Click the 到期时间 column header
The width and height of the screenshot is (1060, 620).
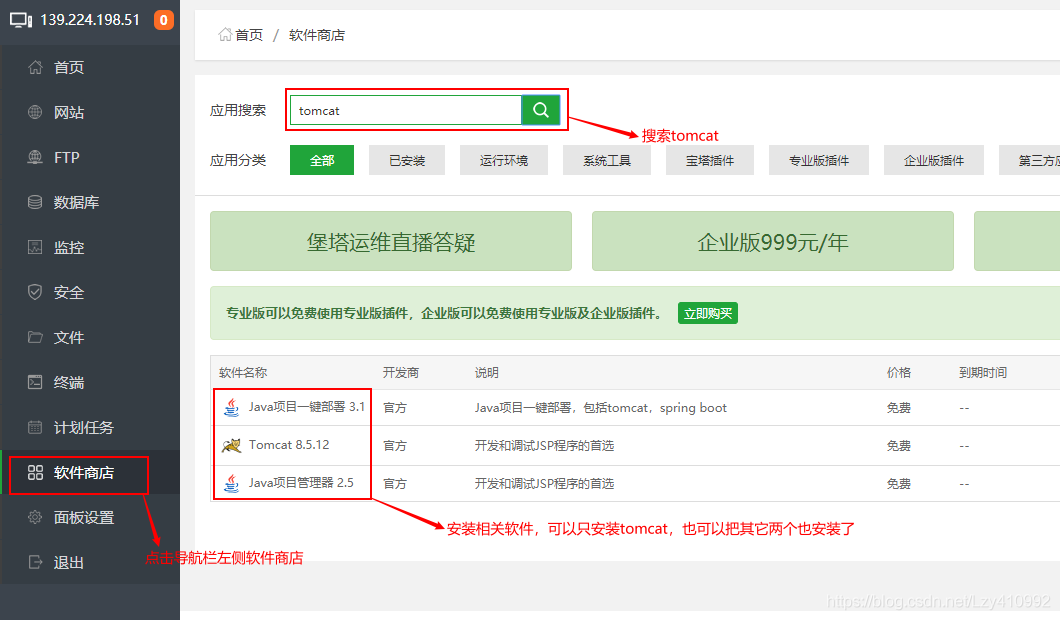click(983, 373)
